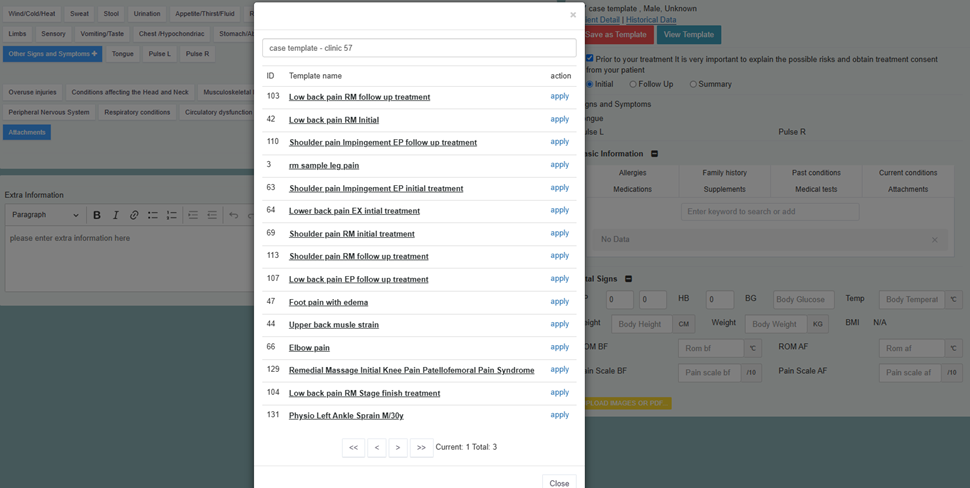970x488 pixels.
Task: Jump to the last page of templates
Action: click(421, 448)
